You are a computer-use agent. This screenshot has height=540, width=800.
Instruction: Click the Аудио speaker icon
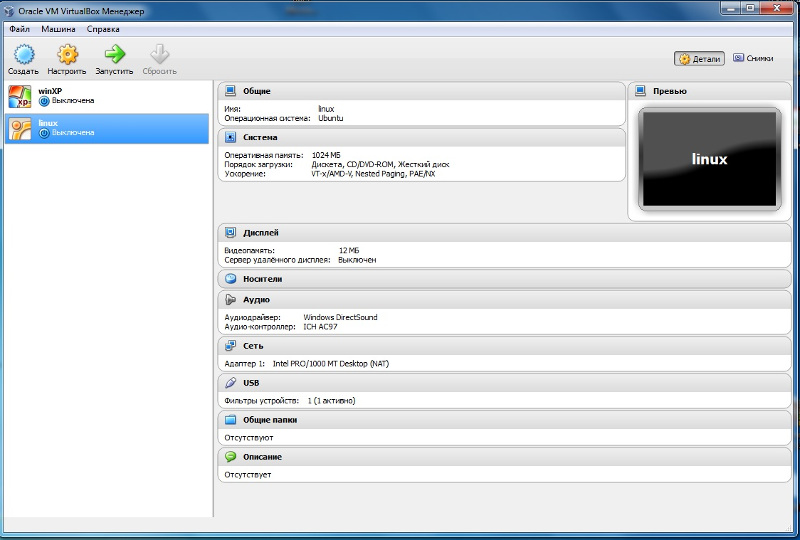coord(231,300)
